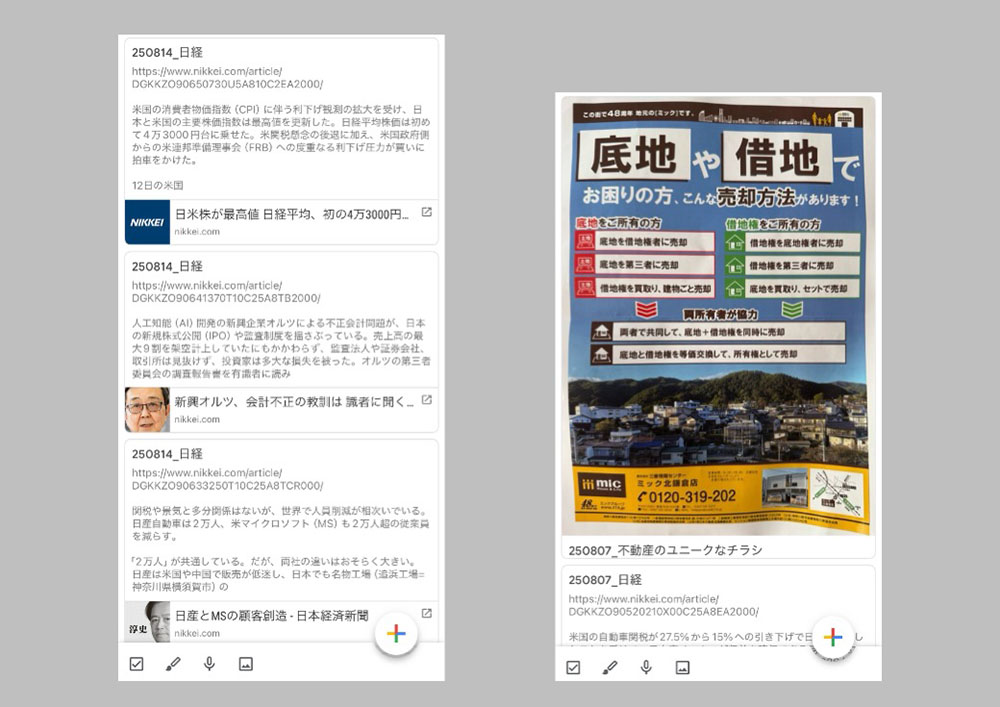Screen dimensions: 1000x707
Task: Click the note text beginning 米国の消費者物価指数
Action: tap(281, 135)
